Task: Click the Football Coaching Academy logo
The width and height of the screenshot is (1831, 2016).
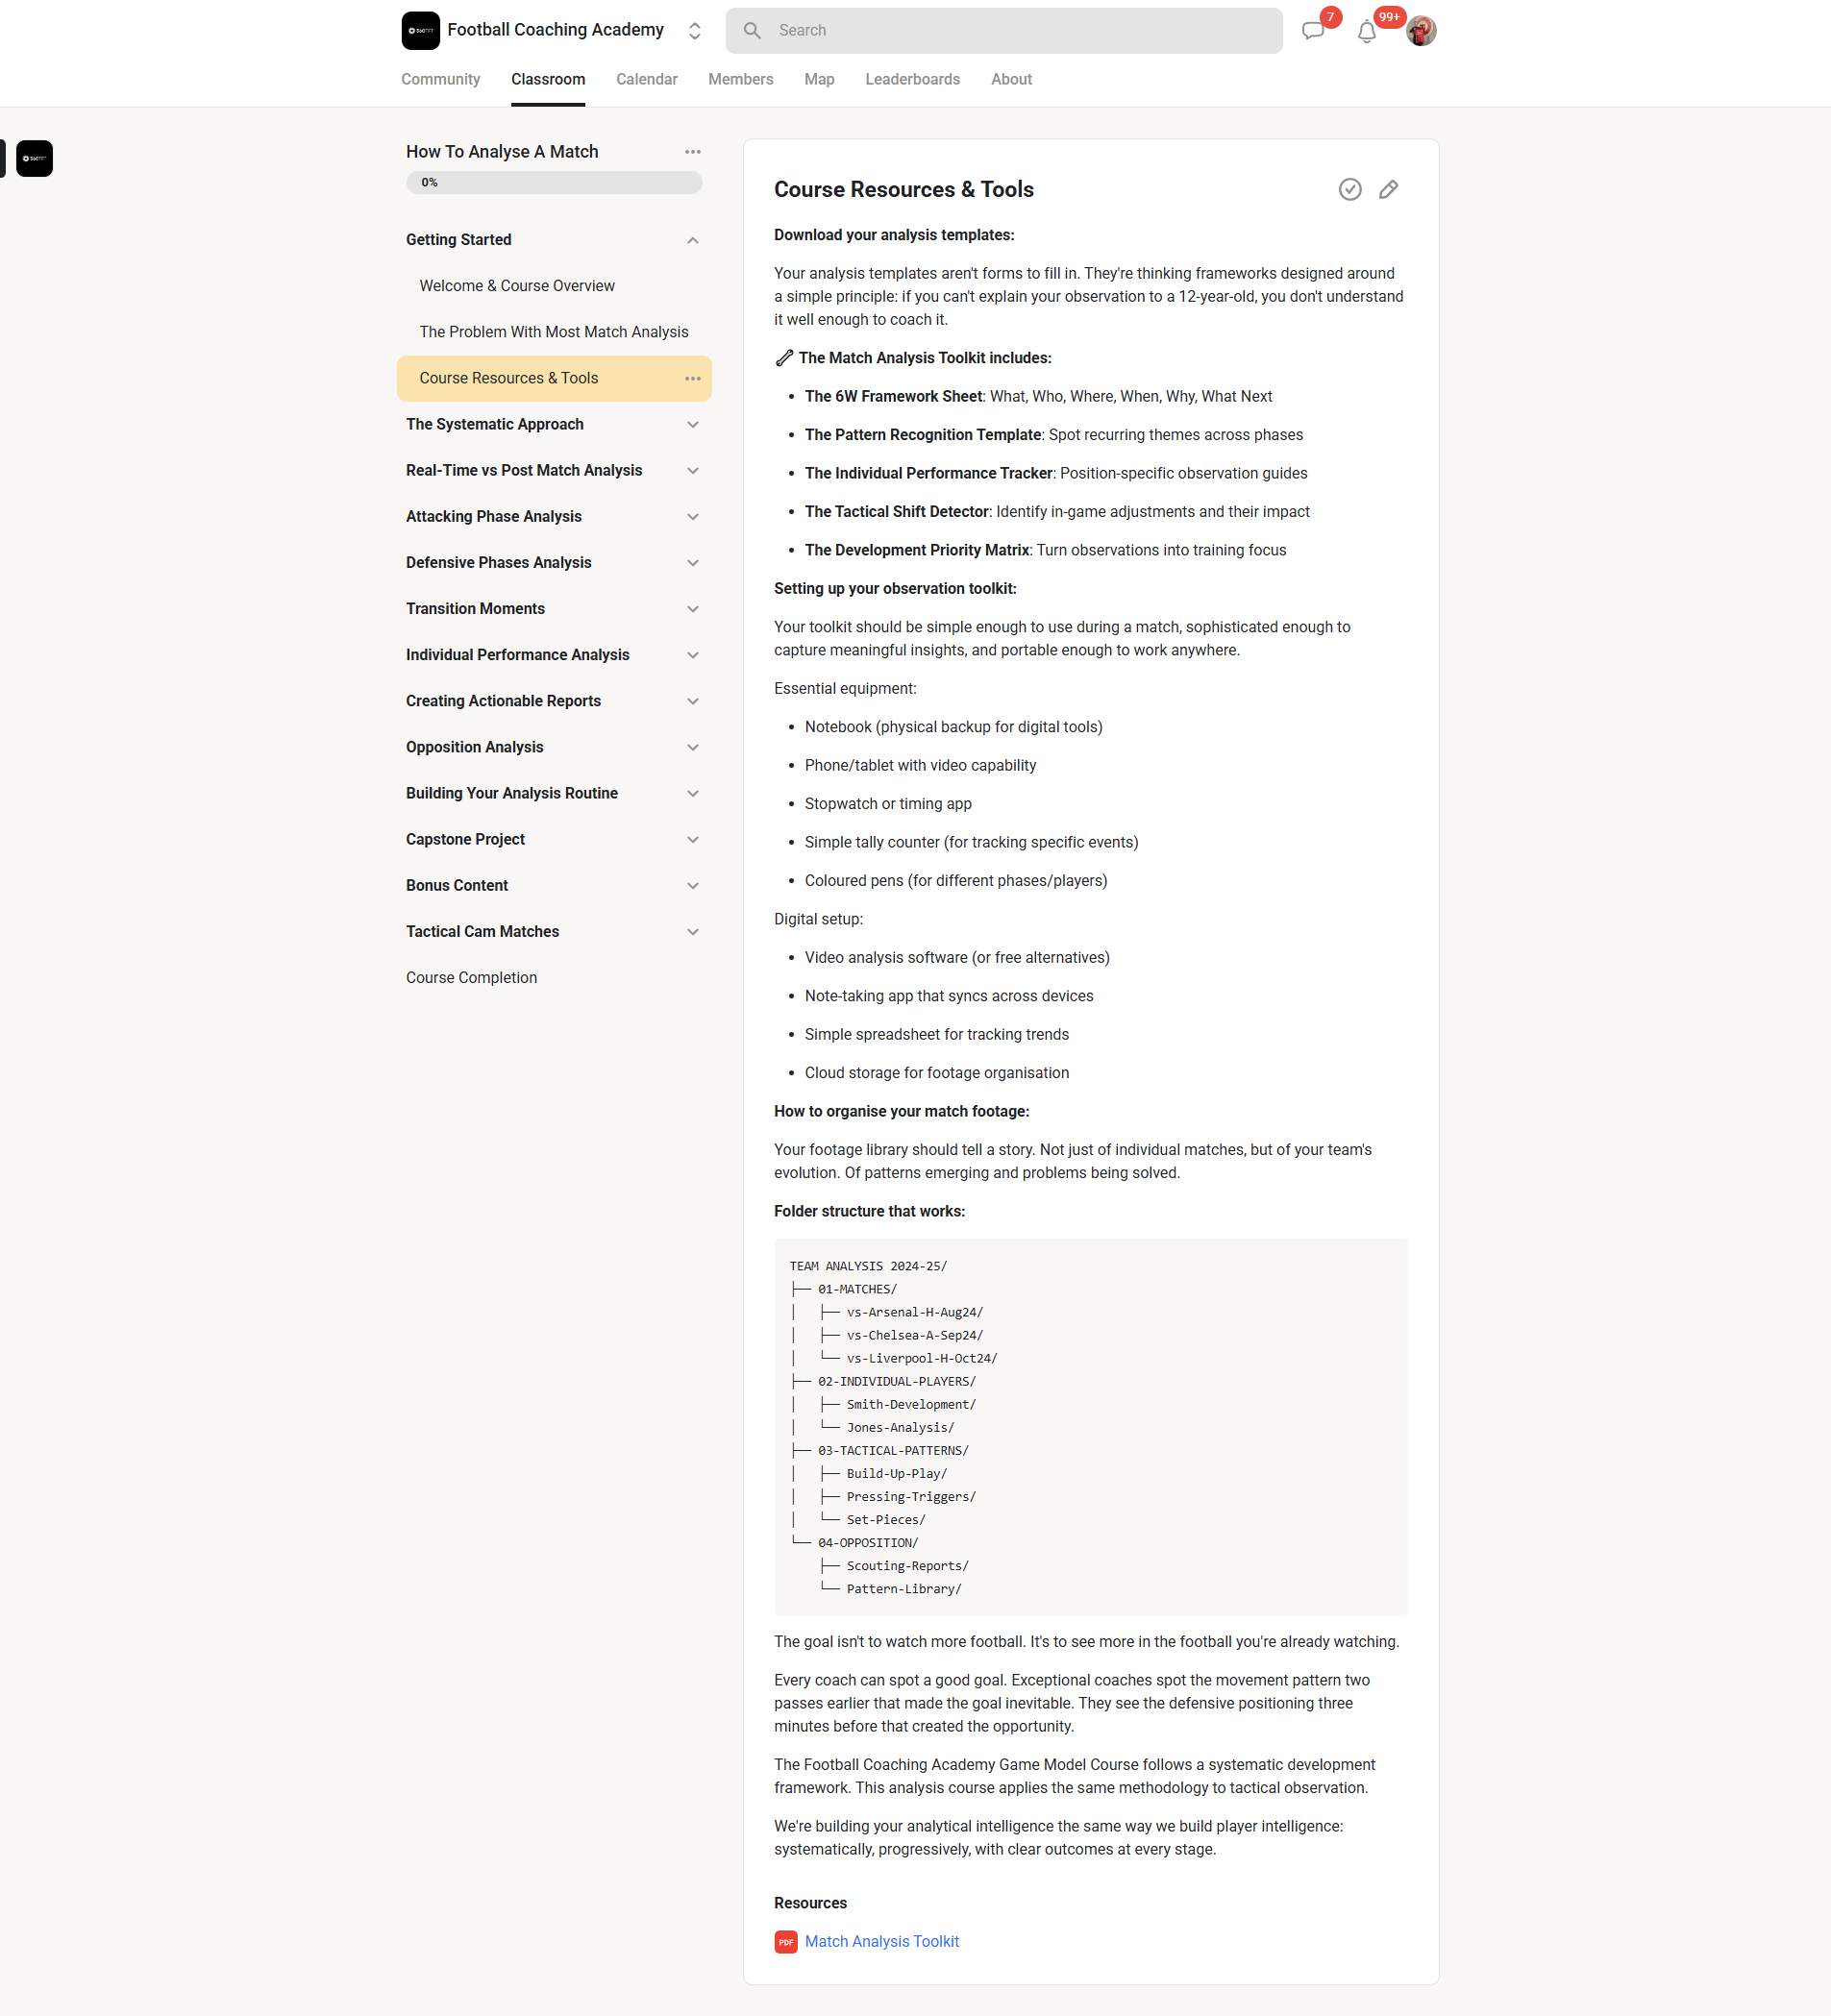Action: [x=421, y=30]
